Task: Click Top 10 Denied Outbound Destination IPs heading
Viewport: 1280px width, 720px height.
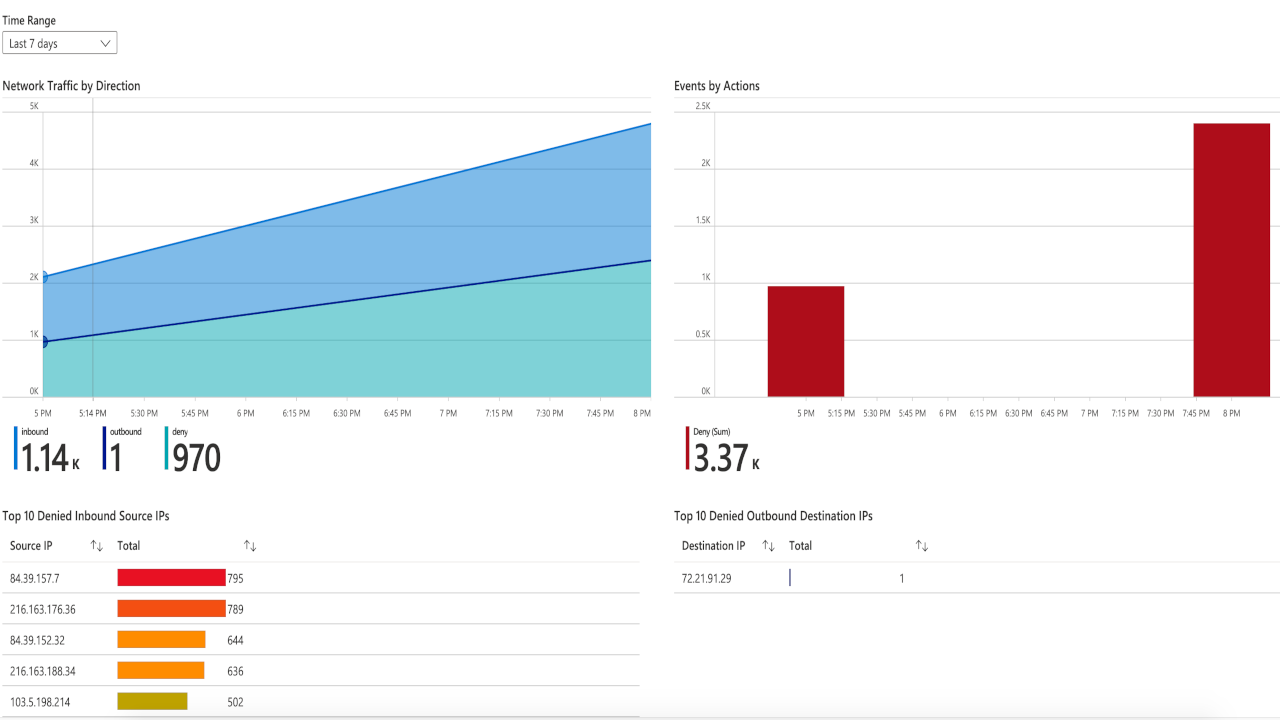Action: pos(773,516)
